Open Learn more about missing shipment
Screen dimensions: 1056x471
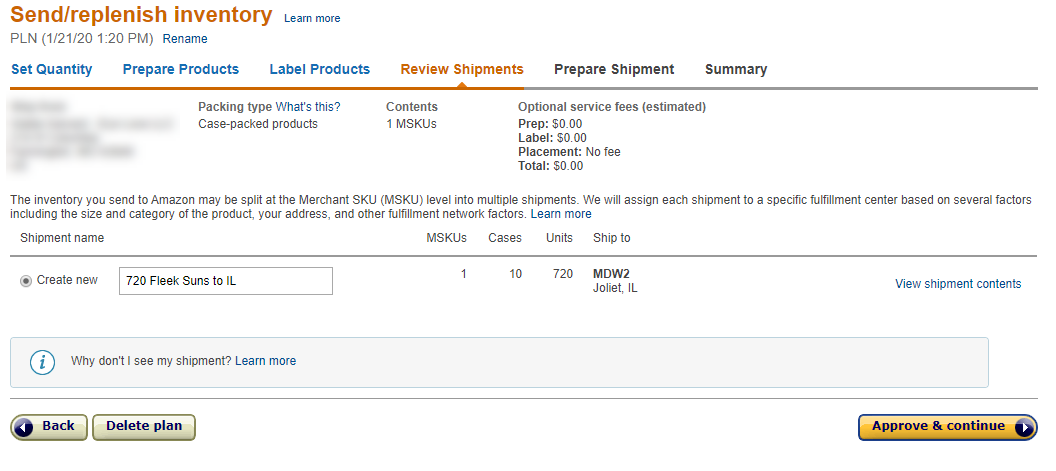[x=265, y=361]
